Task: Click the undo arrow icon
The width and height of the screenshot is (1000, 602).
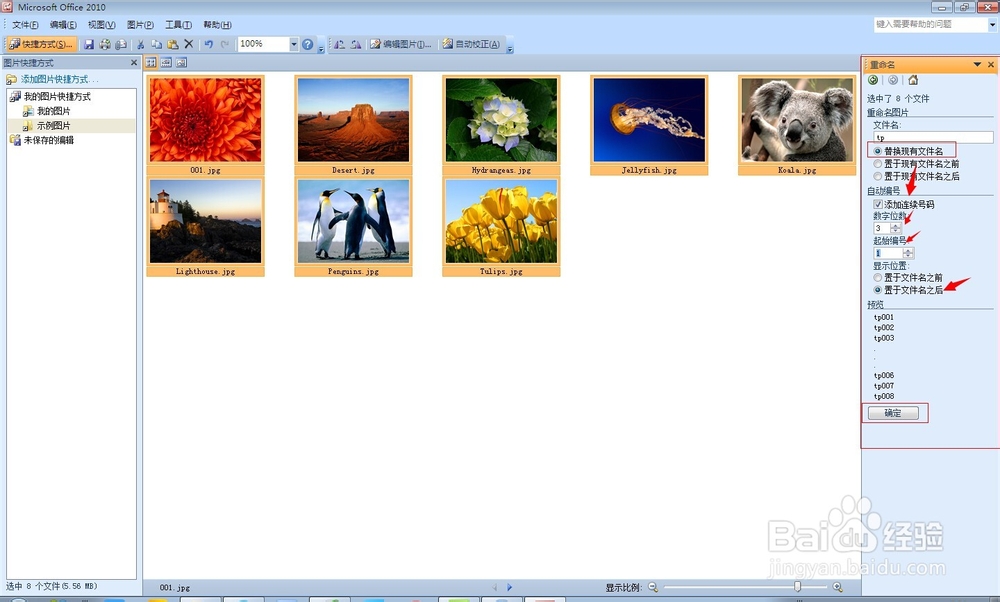Action: click(209, 44)
